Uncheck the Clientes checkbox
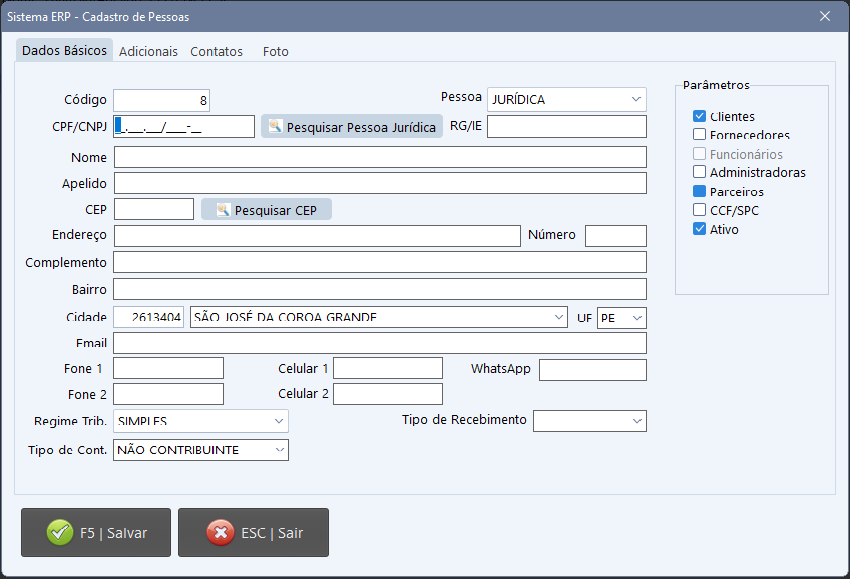The image size is (850, 579). pyautogui.click(x=700, y=117)
